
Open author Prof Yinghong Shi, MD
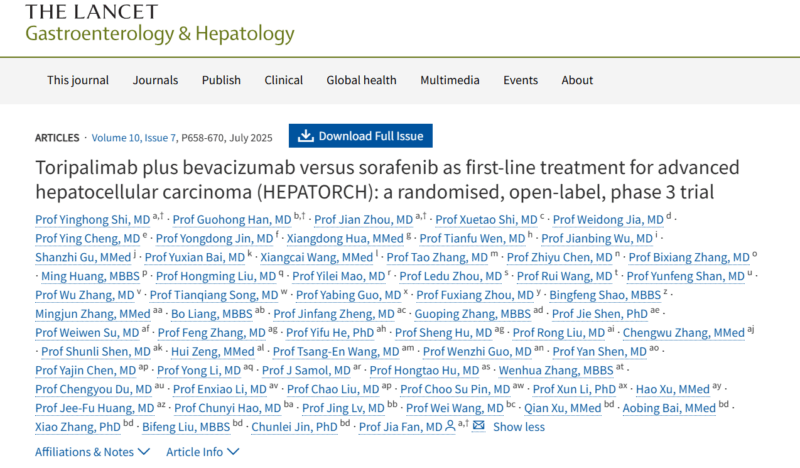pyautogui.click(x=92, y=220)
